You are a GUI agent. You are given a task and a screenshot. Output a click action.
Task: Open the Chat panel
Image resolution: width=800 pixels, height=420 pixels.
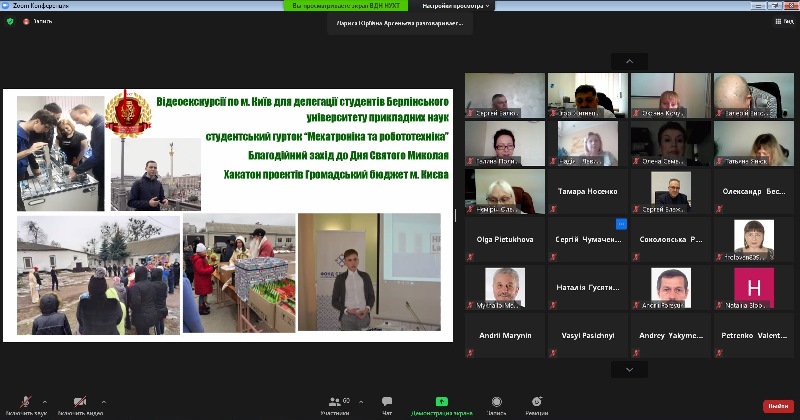coord(387,406)
